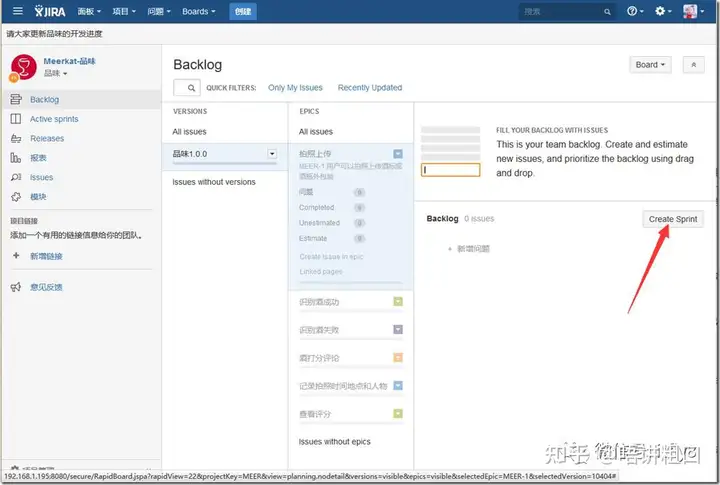This screenshot has width=720, height=485.
Task: Open the Issues sidebar link
Action: coord(41,177)
